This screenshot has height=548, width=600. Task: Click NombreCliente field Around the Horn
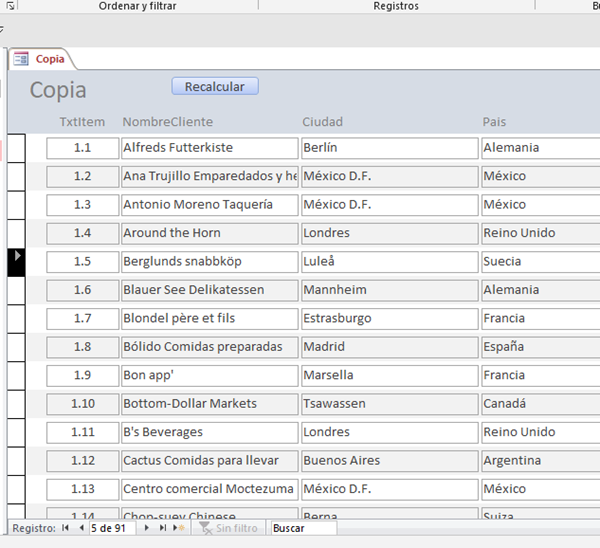[209, 233]
